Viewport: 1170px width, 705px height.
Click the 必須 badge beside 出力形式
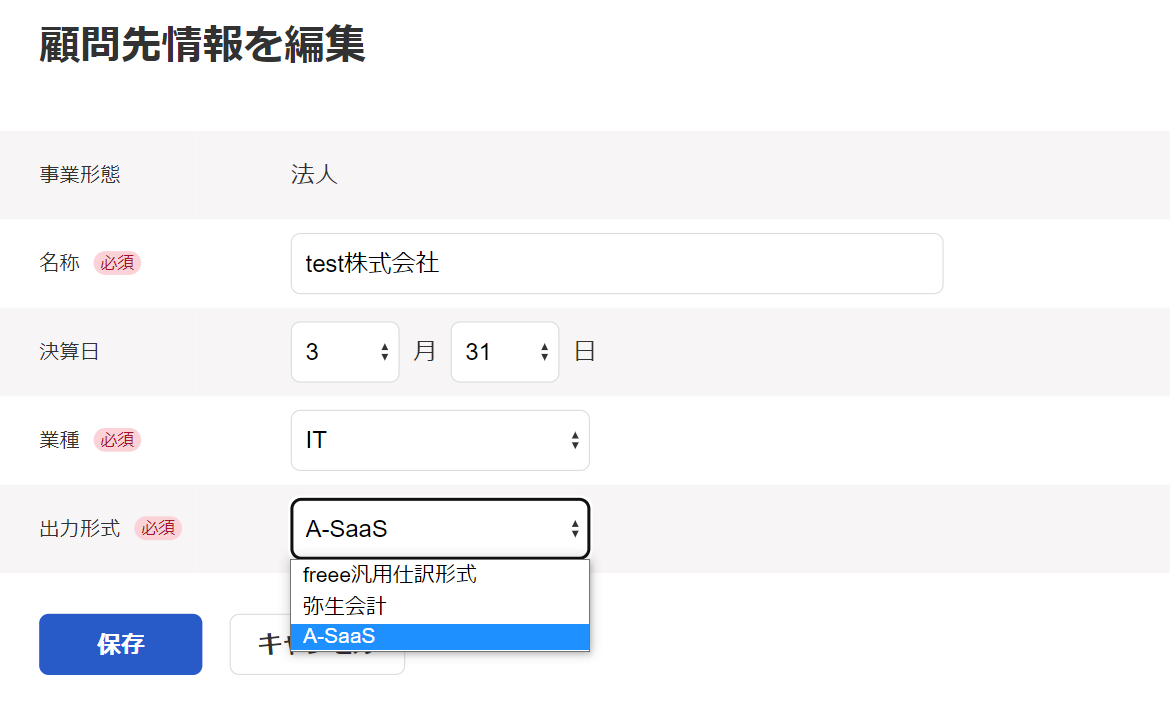point(158,528)
